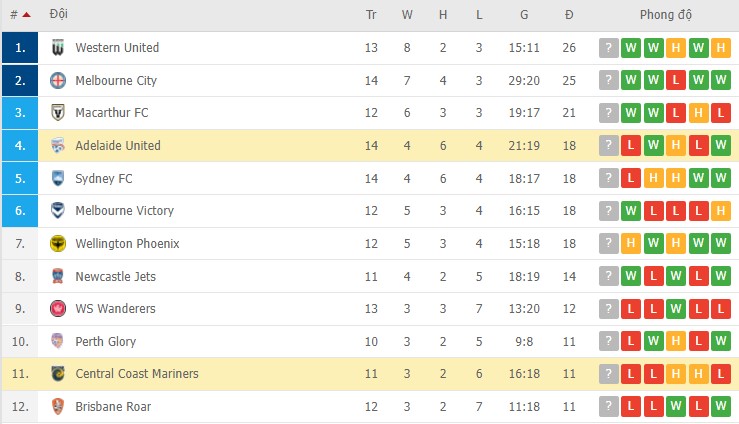Sort table by the W wins column
739x424 pixels.
(407, 15)
